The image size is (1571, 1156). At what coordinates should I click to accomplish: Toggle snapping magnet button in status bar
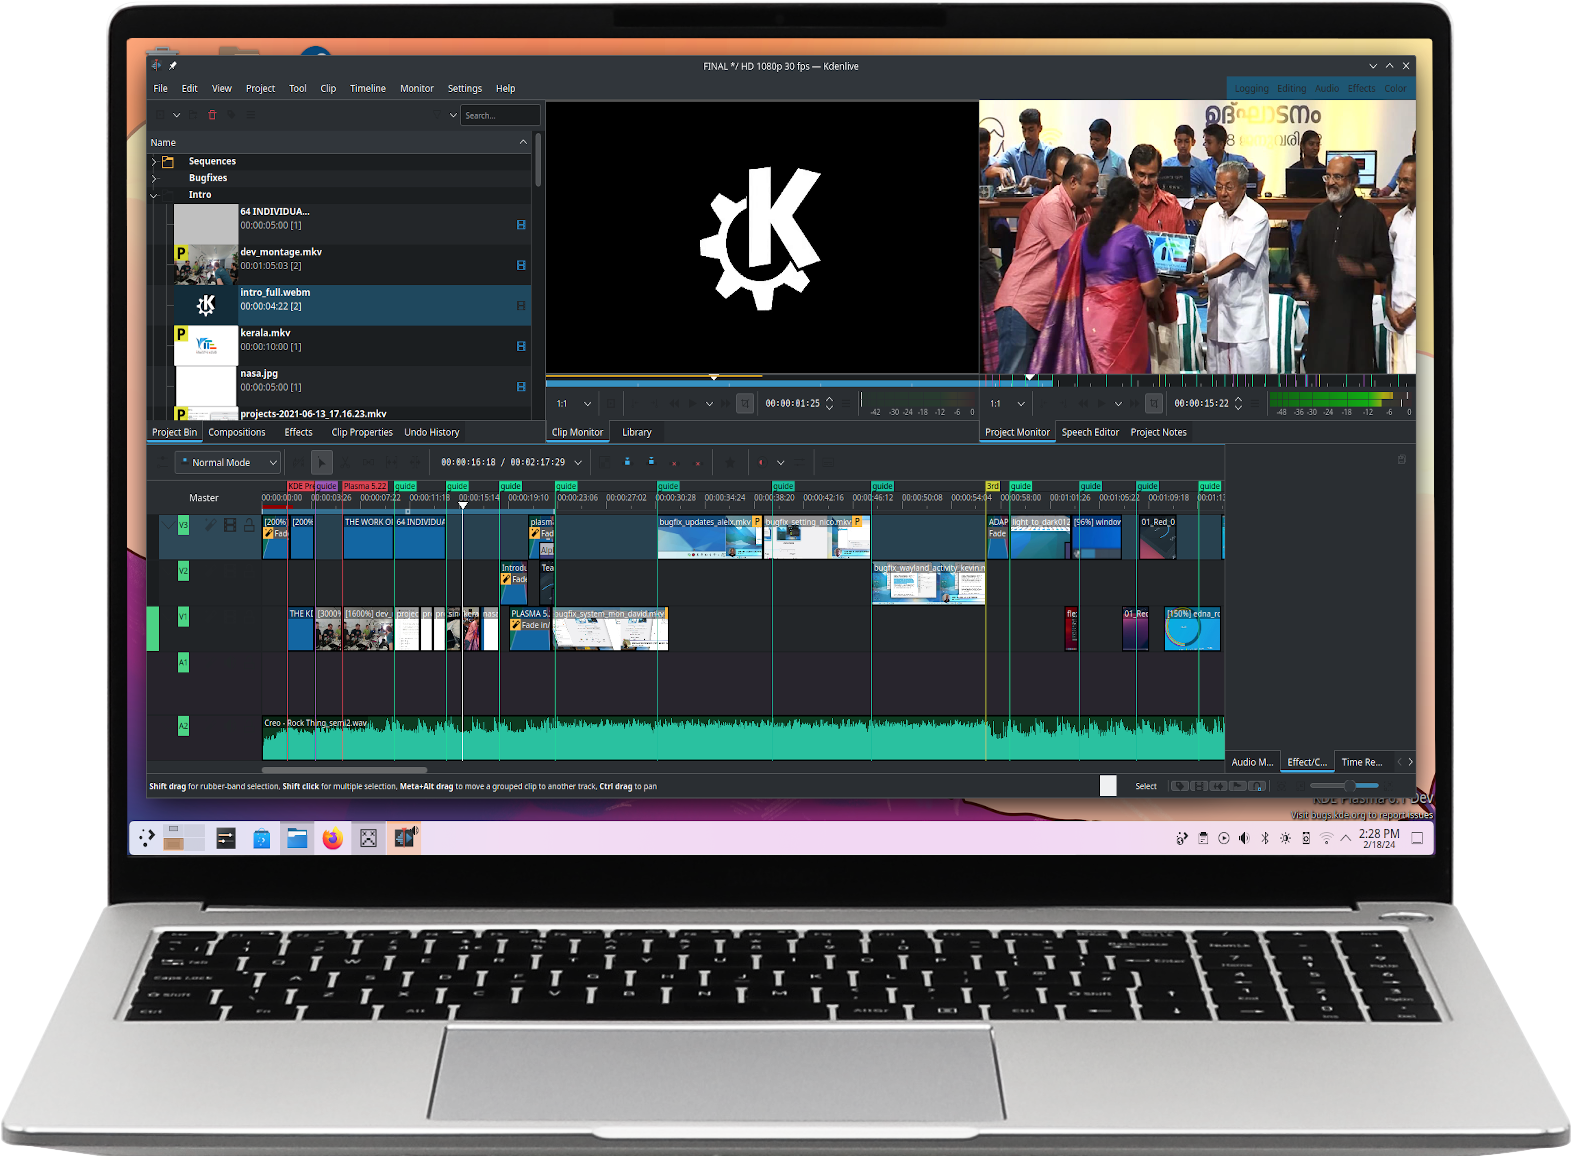coord(1258,786)
